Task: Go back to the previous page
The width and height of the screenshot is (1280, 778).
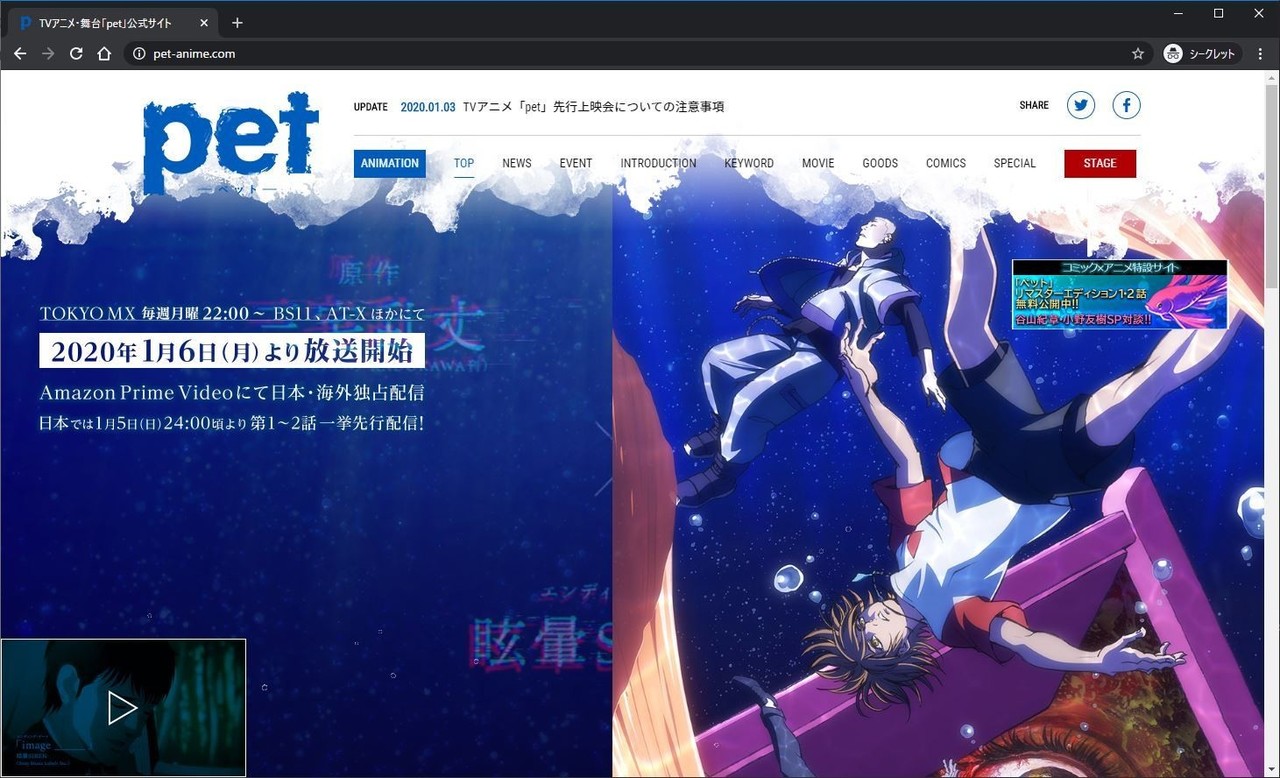Action: (20, 54)
